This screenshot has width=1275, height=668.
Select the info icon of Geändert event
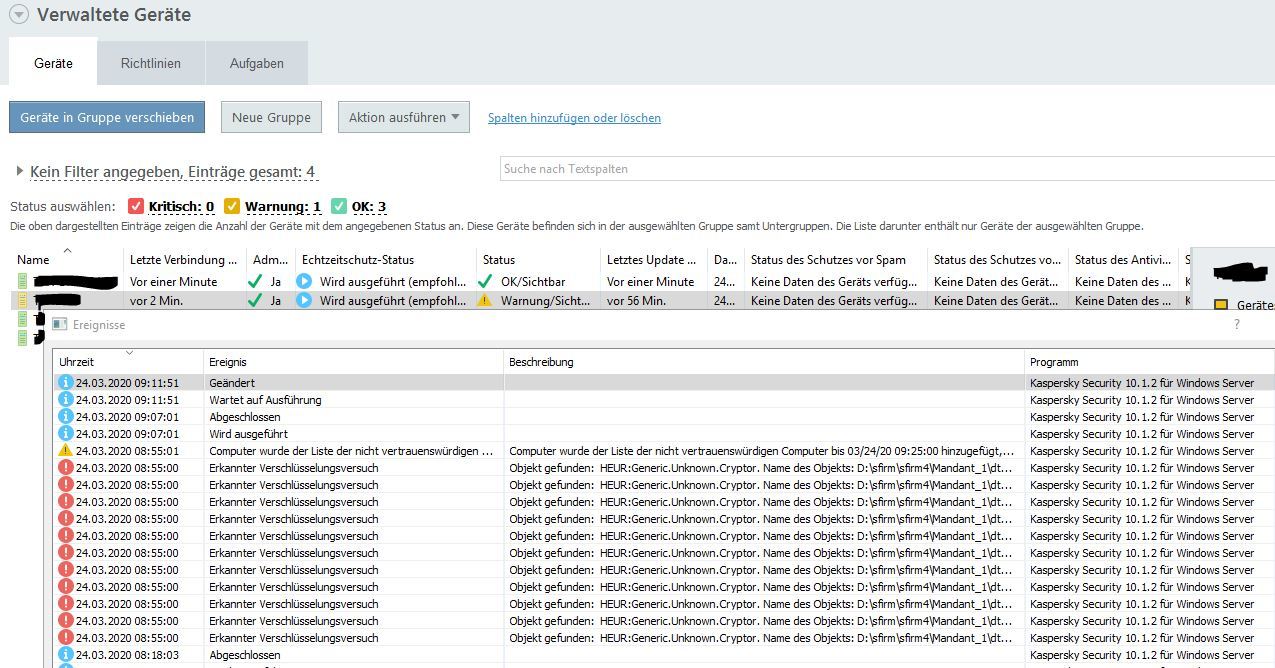coord(66,383)
